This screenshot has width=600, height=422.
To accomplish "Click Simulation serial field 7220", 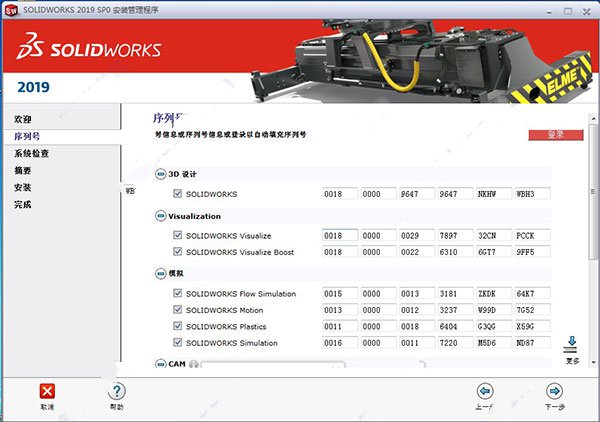I will (455, 342).
